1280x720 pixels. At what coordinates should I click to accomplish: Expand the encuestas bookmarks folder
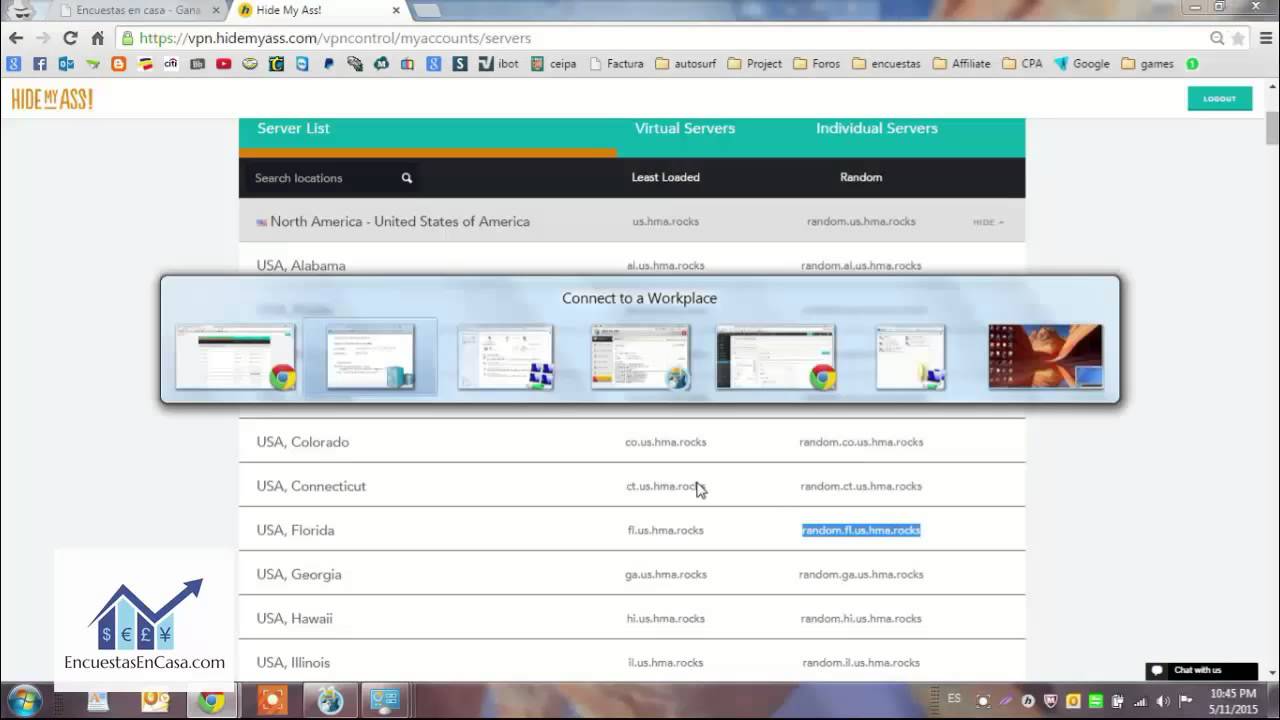tap(886, 63)
